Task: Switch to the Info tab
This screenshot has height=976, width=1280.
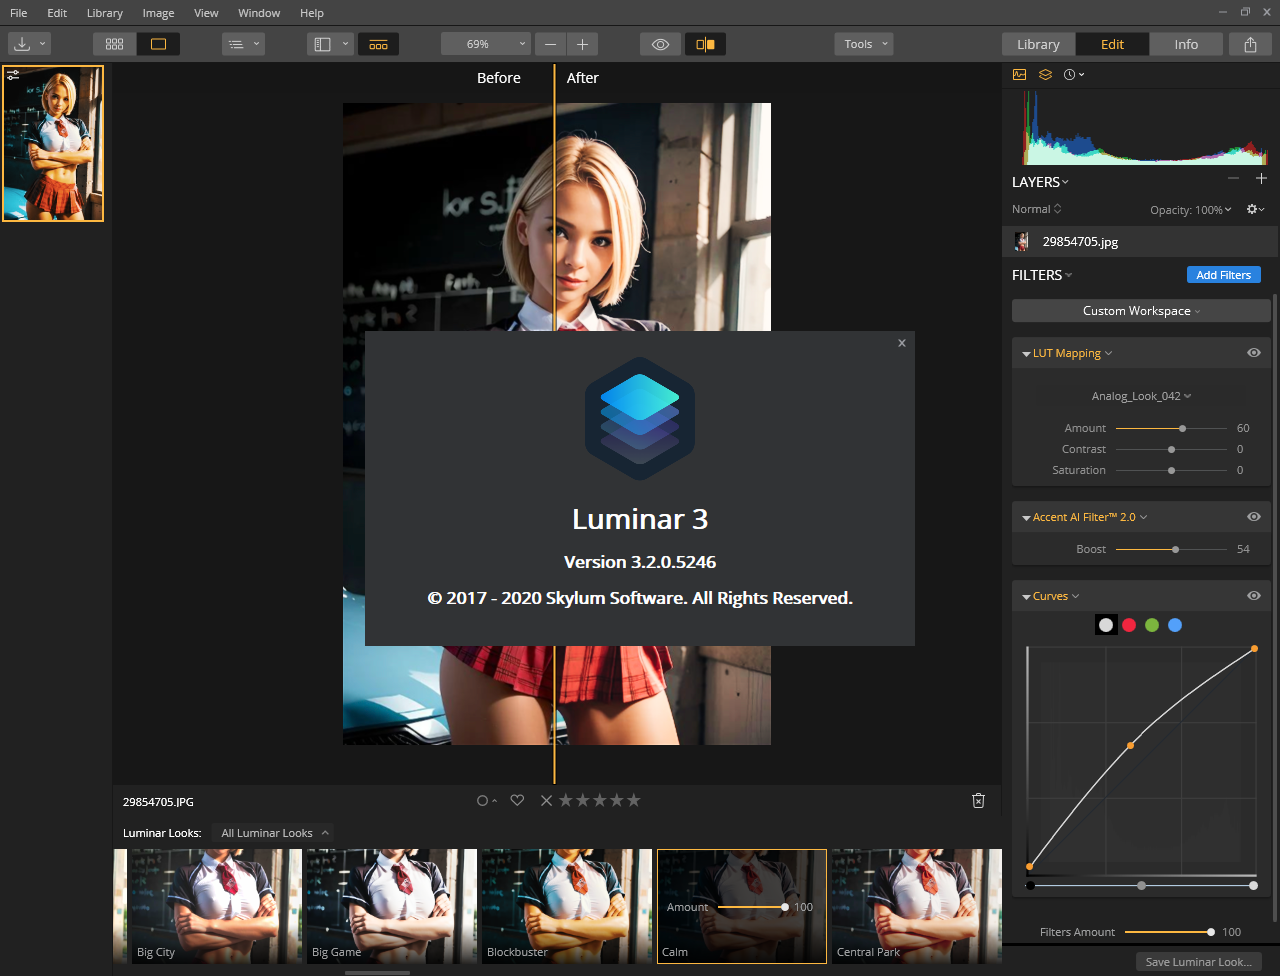Action: click(x=1186, y=44)
